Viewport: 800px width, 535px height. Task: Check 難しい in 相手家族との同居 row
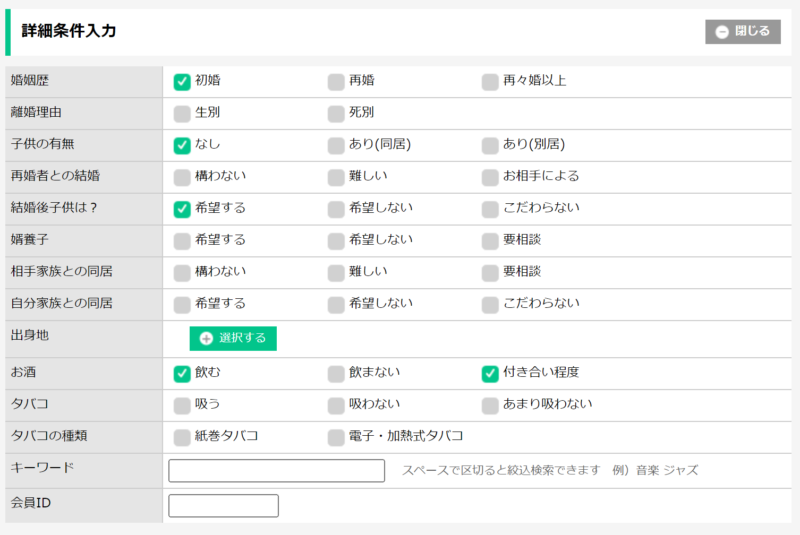pyautogui.click(x=336, y=273)
